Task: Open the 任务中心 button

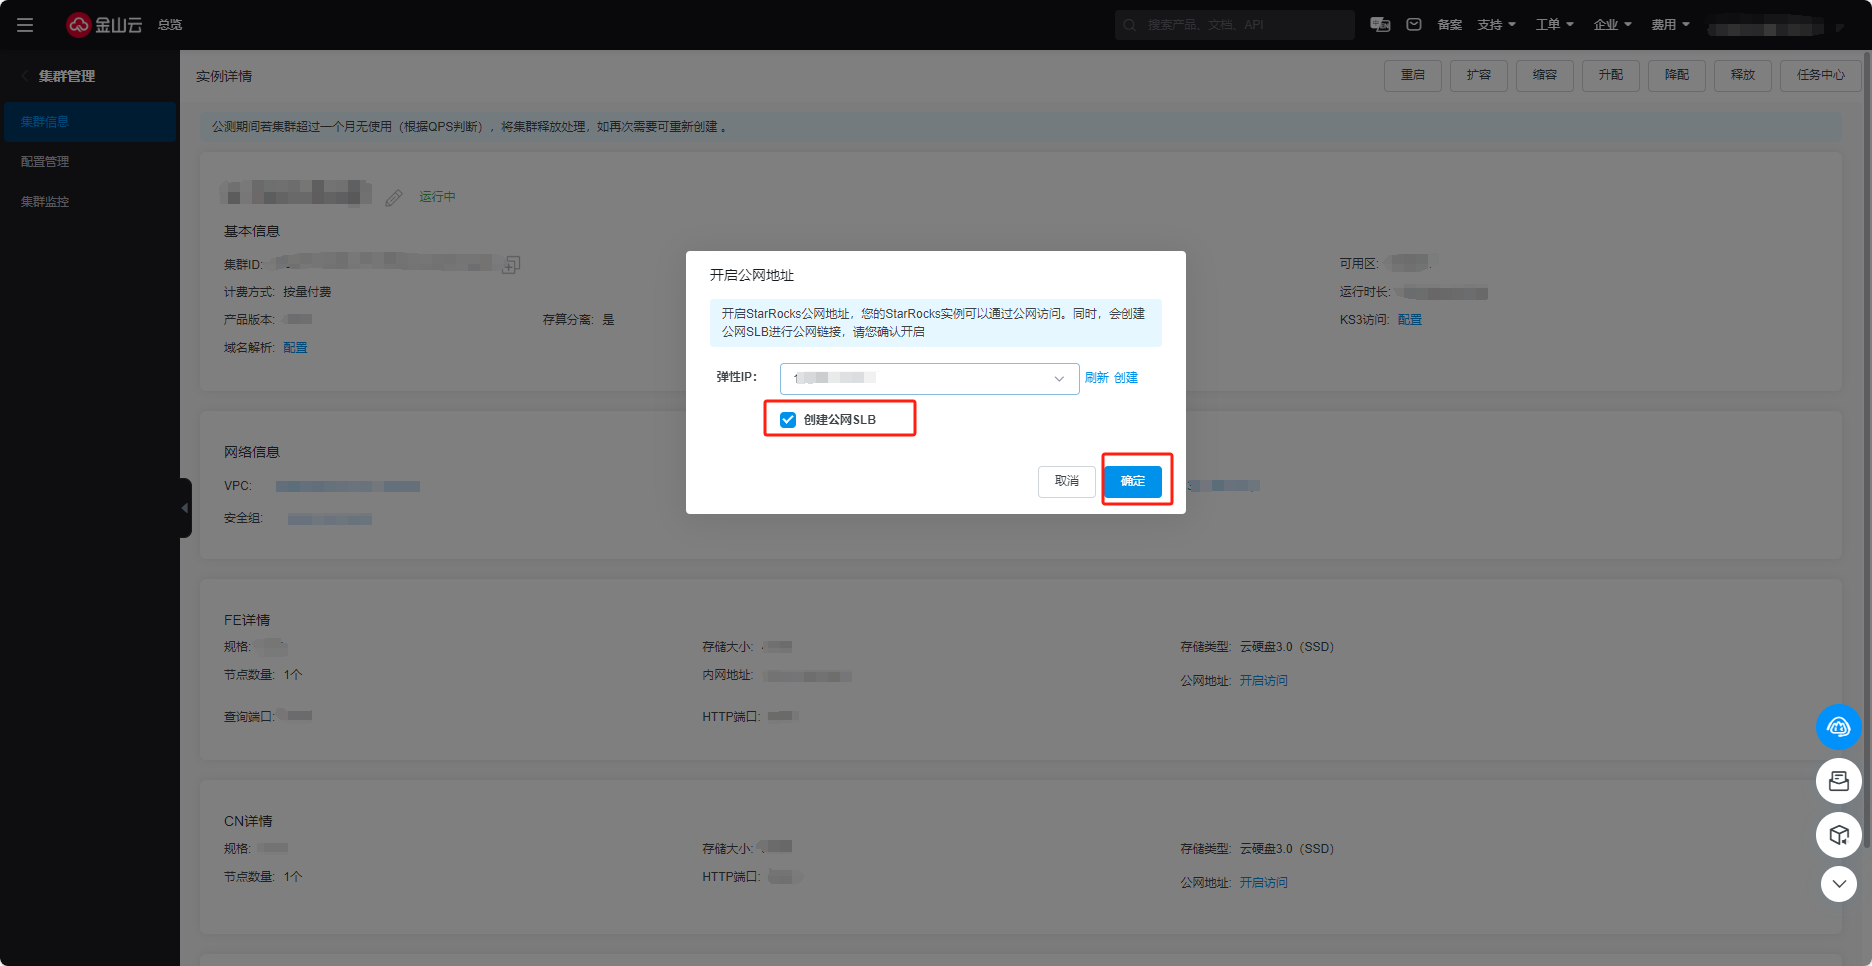Action: pyautogui.click(x=1820, y=75)
